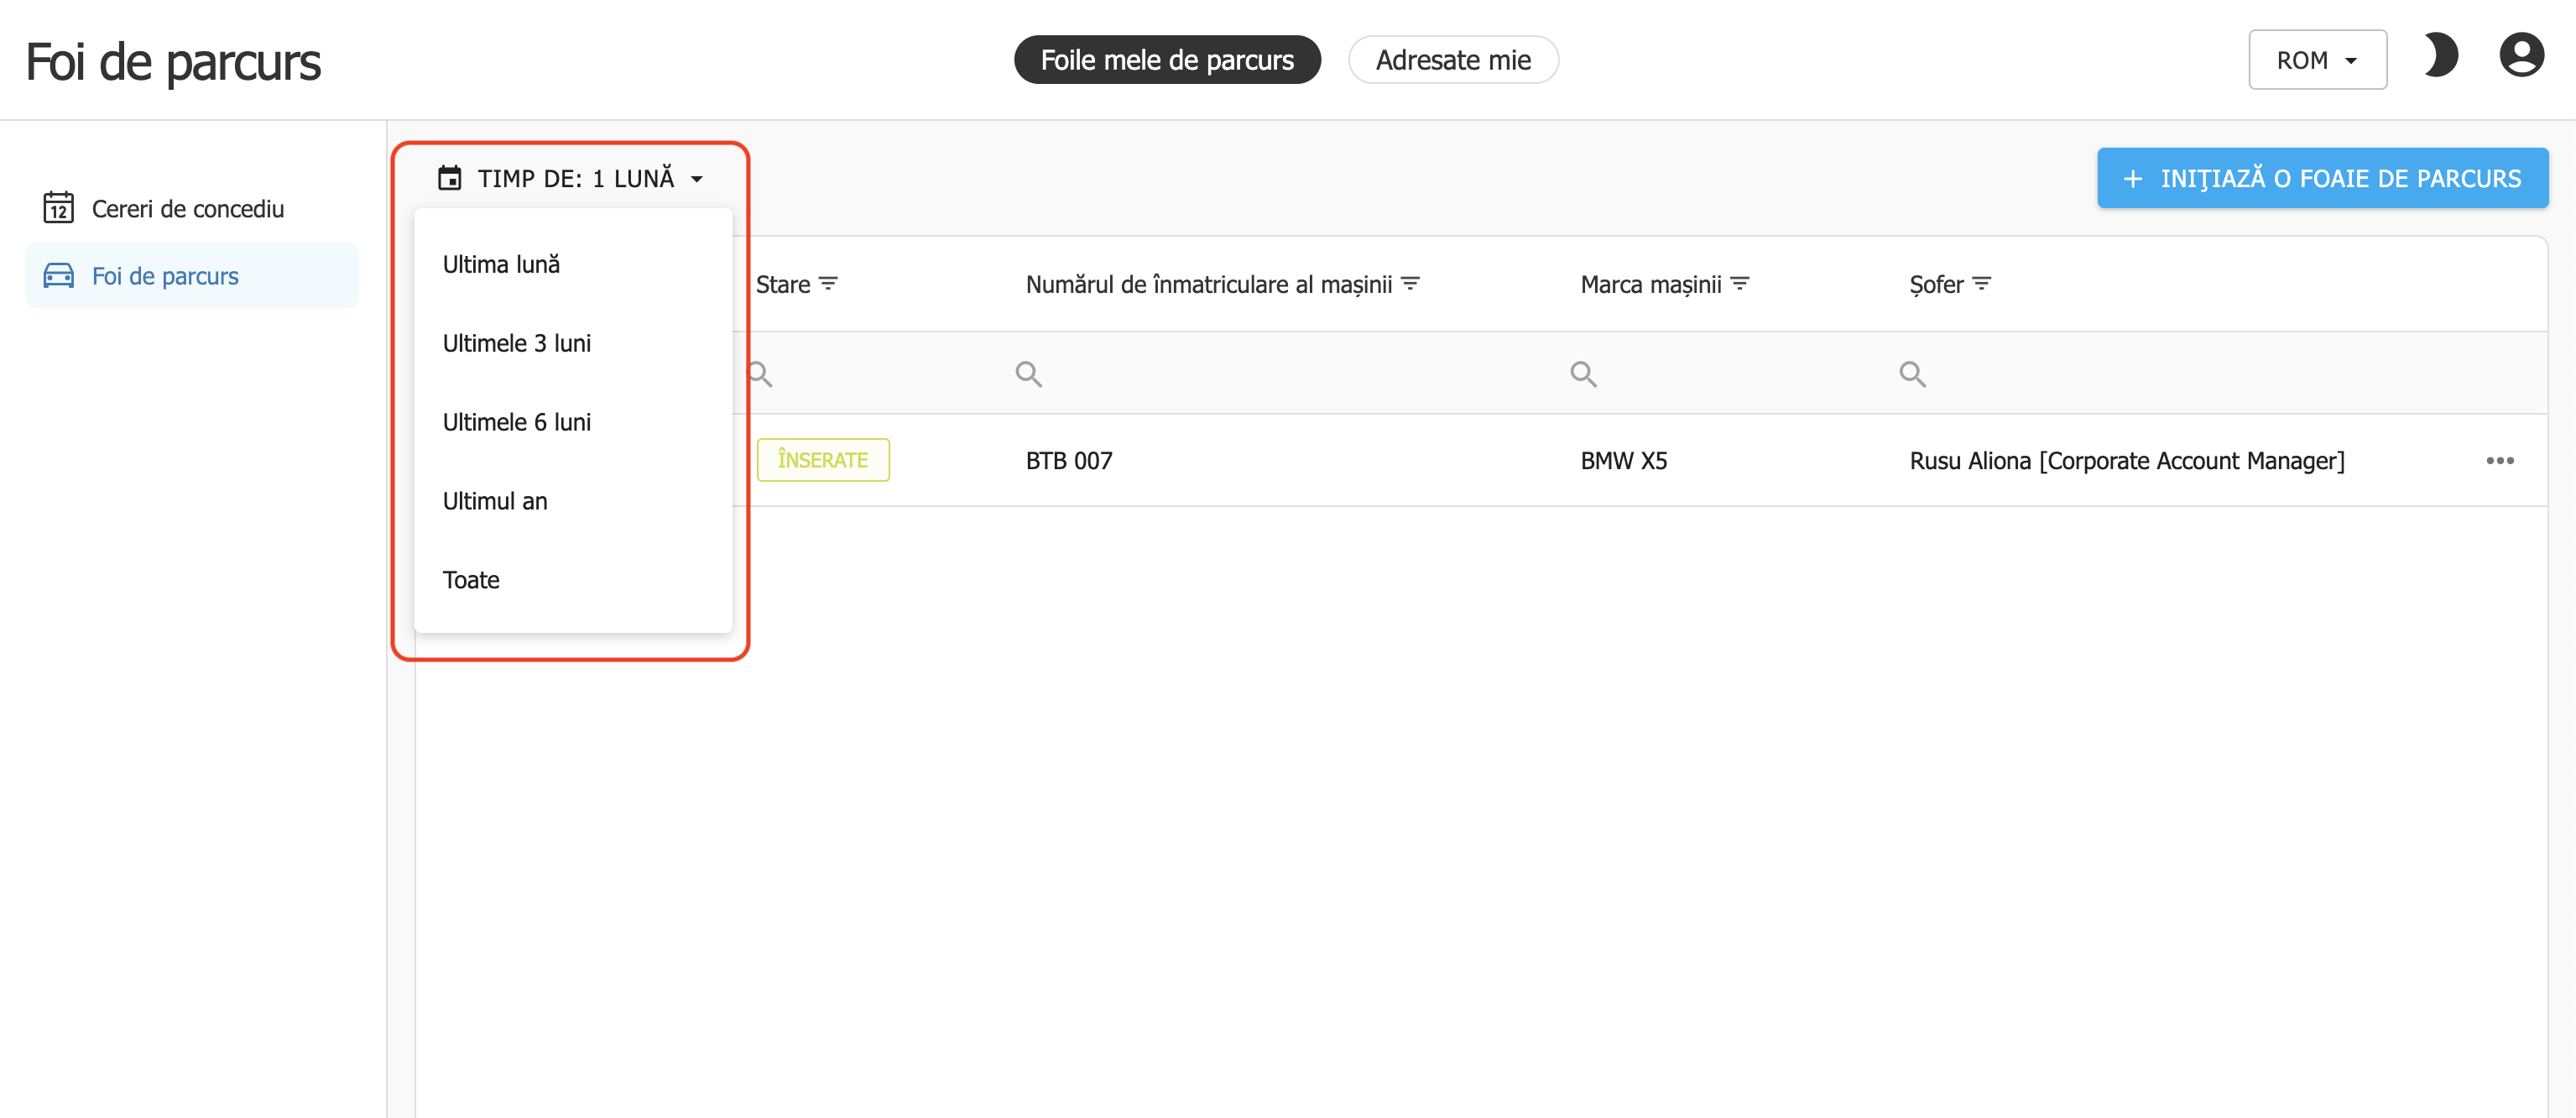Click the Marca mașinii filter icon
2576x1118 pixels.
click(x=1739, y=284)
